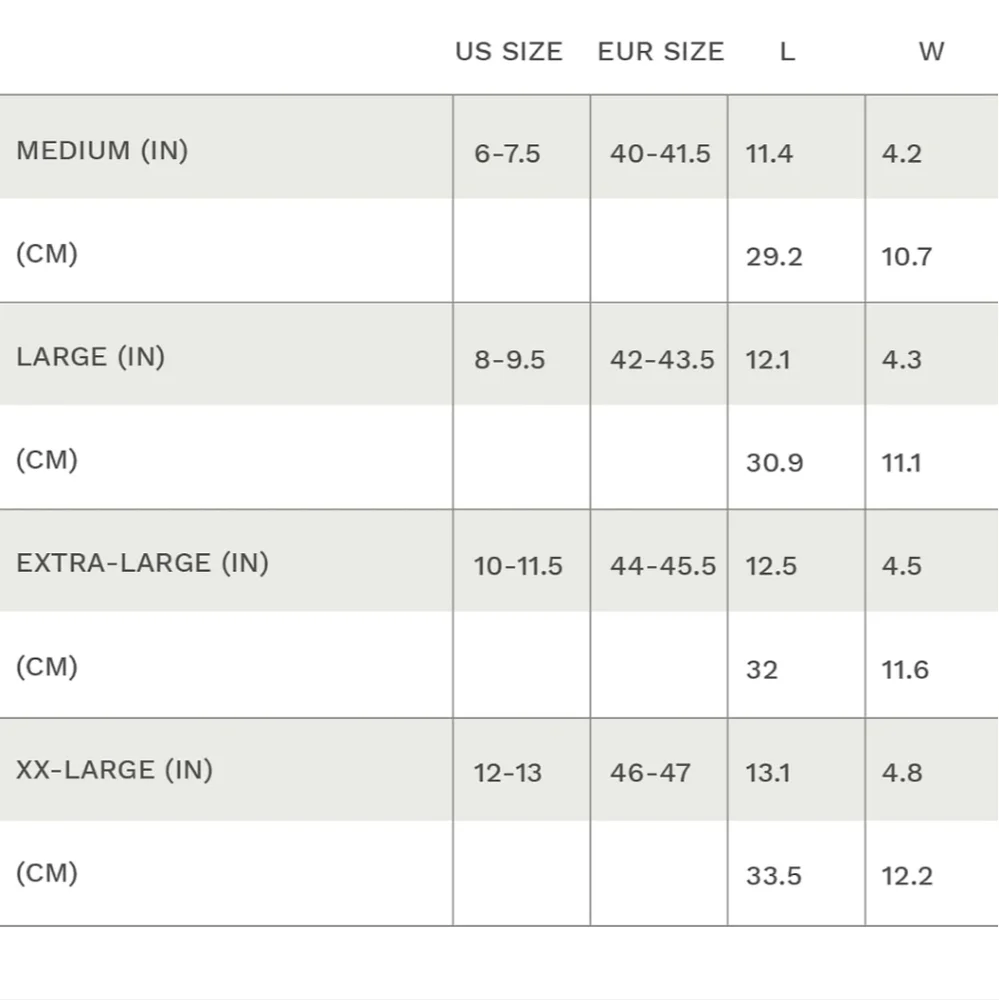The height and width of the screenshot is (1000, 999).
Task: Click the 46-47 EUR size cell
Action: click(650, 773)
